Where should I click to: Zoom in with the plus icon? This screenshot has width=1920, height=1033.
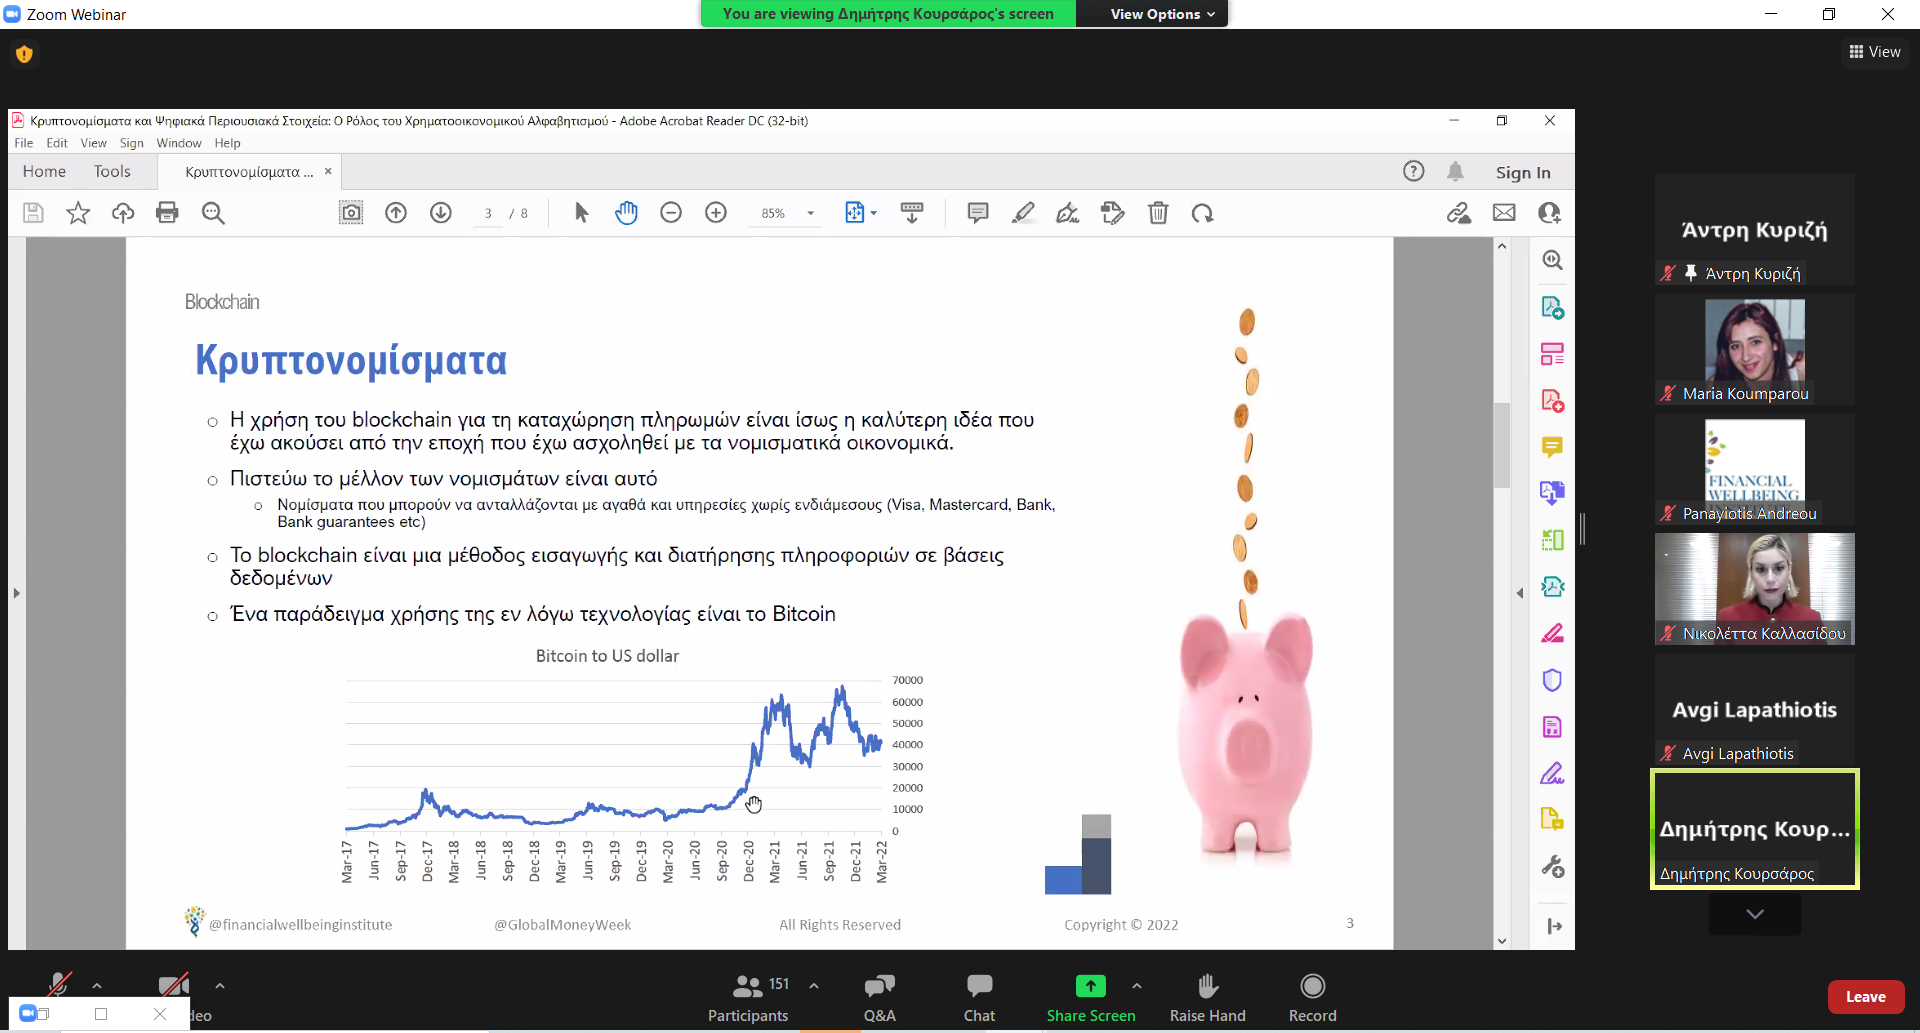[716, 213]
